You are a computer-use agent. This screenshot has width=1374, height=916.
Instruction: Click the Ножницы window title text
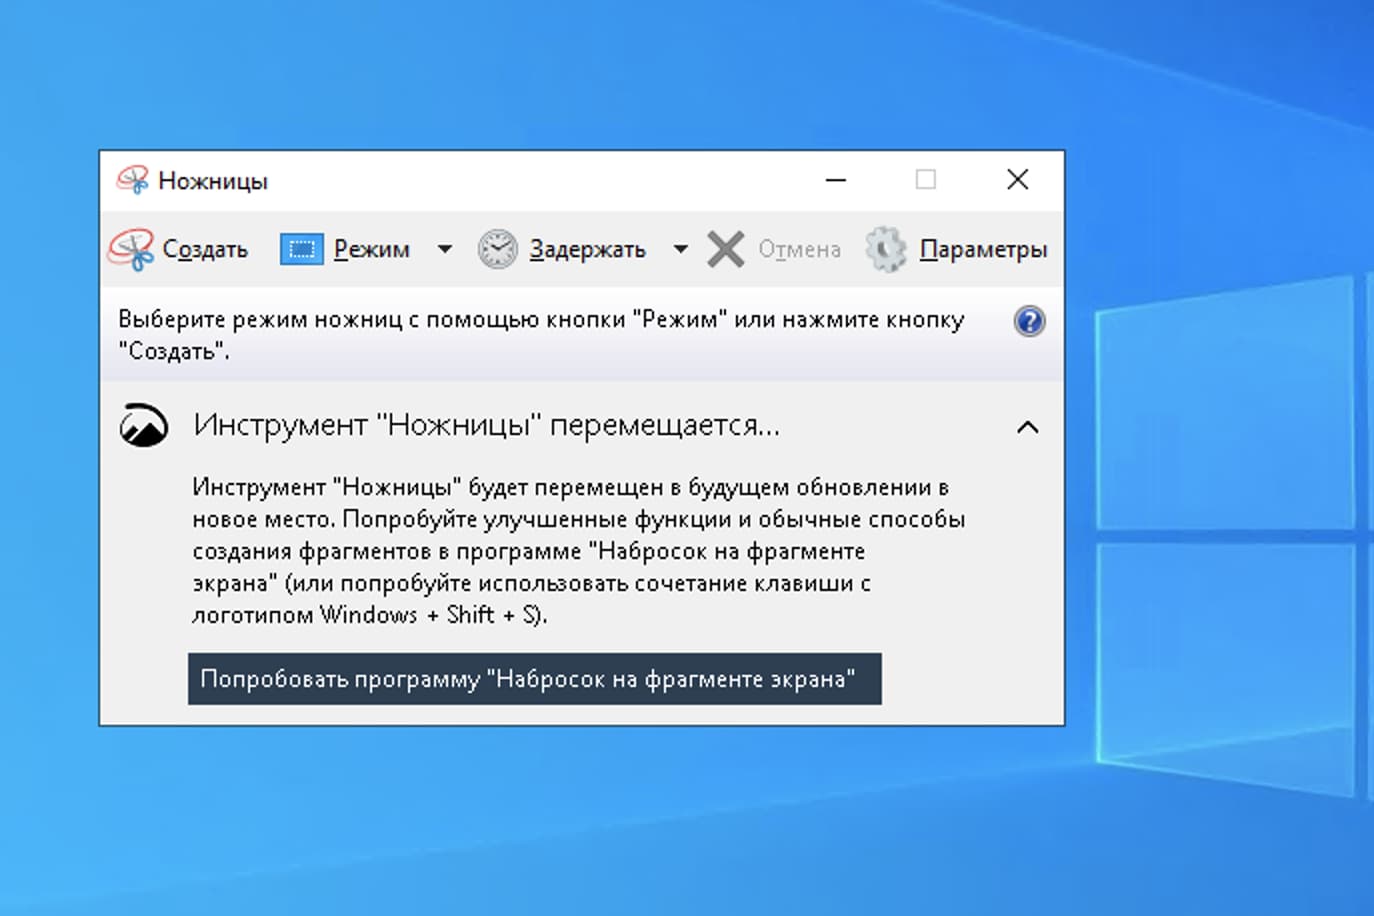(213, 181)
